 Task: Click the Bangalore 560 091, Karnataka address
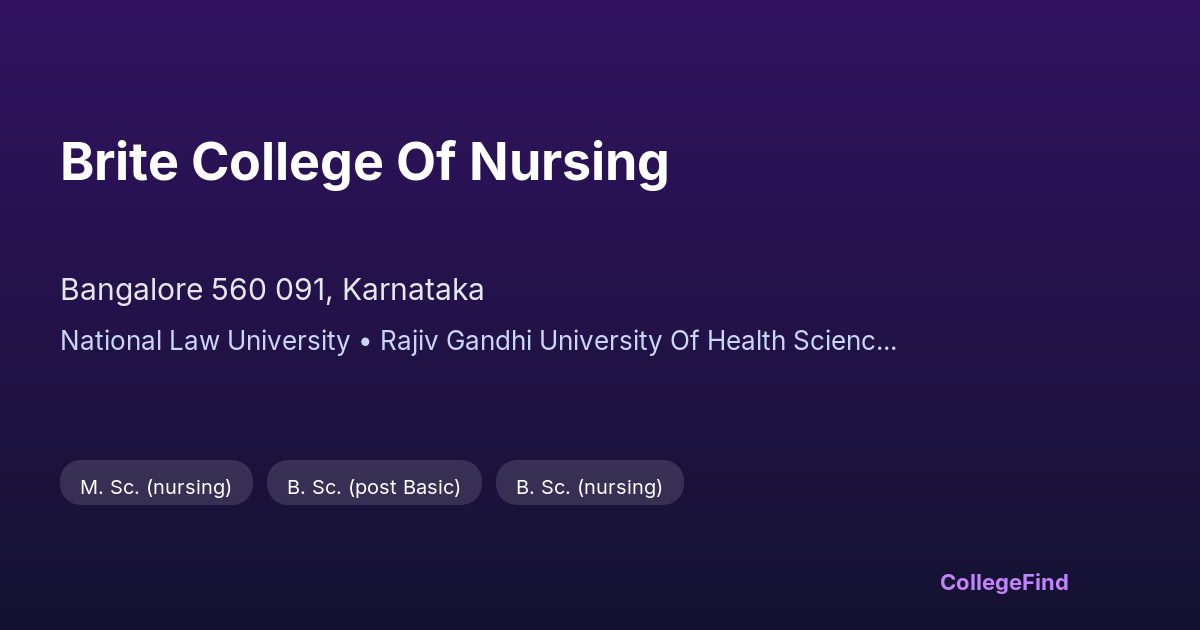click(272, 290)
